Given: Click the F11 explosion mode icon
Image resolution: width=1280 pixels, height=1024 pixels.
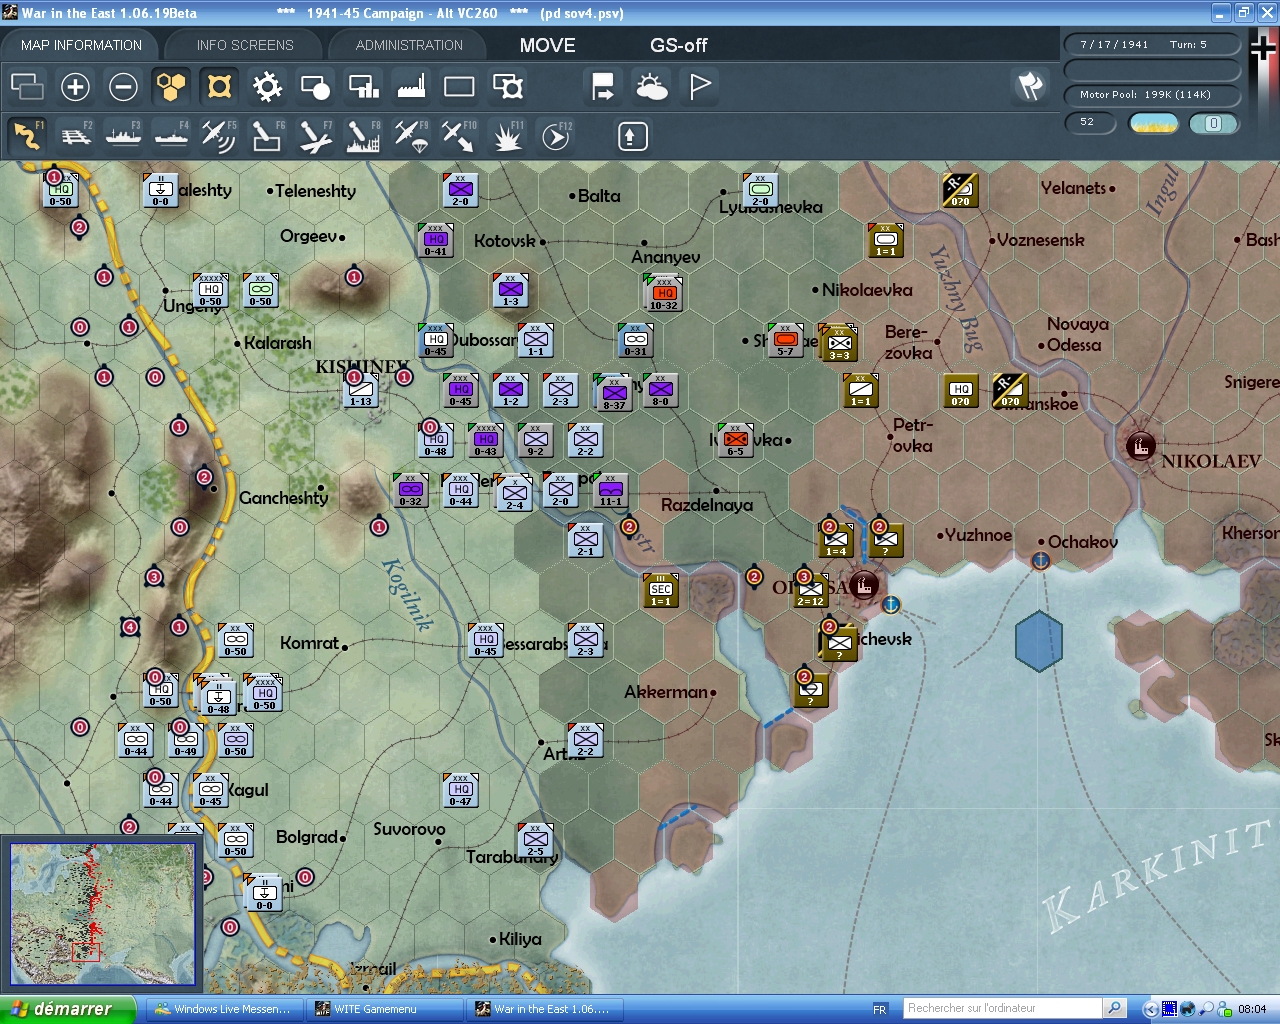Looking at the screenshot, I should 507,136.
